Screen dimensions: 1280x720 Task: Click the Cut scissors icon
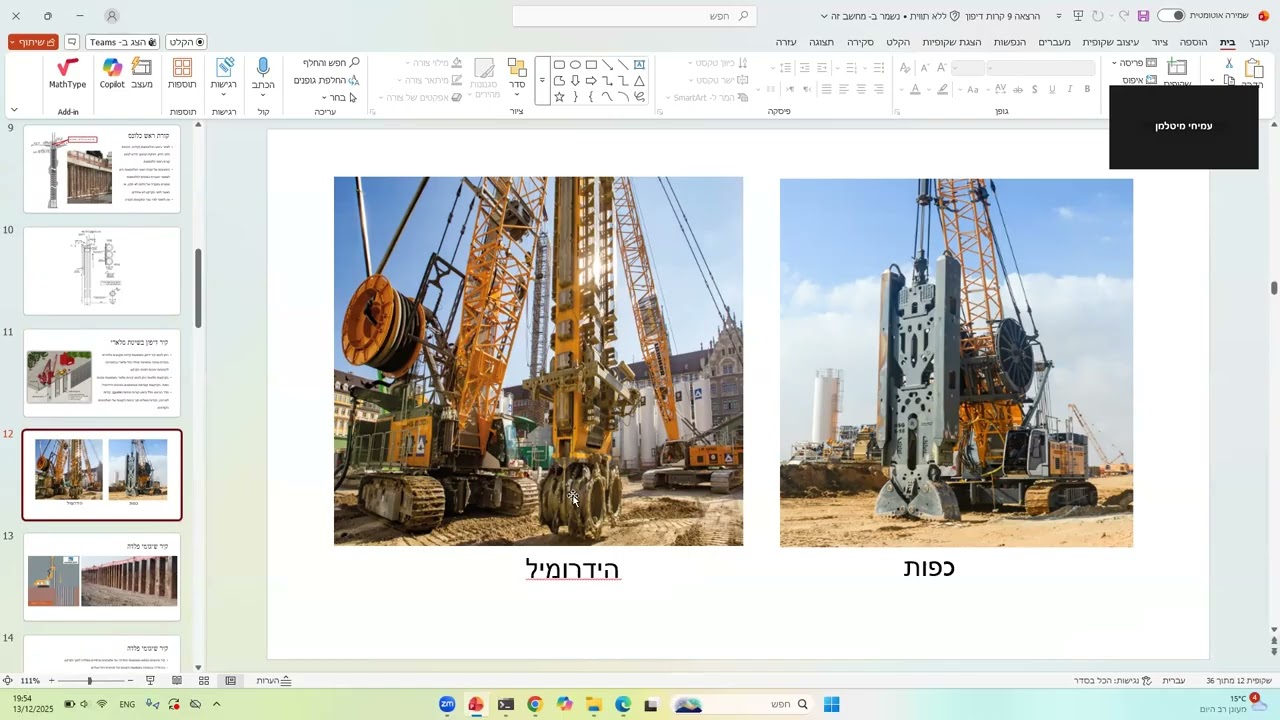(x=1229, y=63)
